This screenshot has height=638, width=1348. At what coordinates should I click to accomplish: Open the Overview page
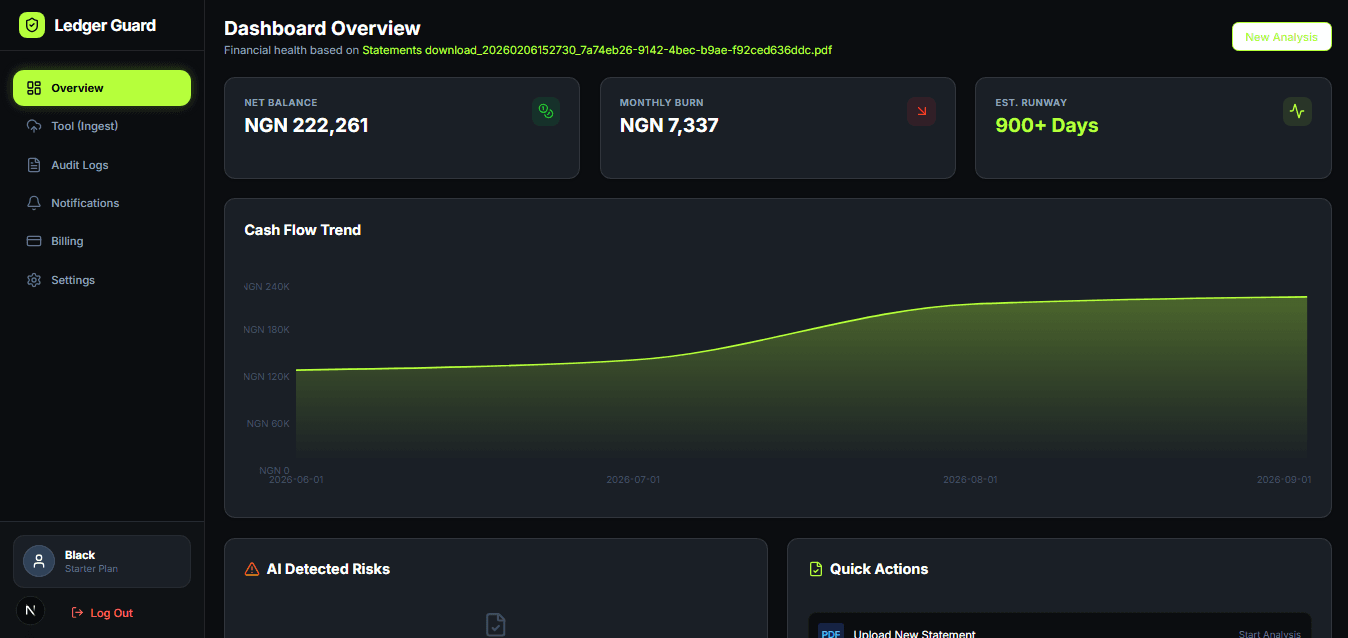point(102,88)
